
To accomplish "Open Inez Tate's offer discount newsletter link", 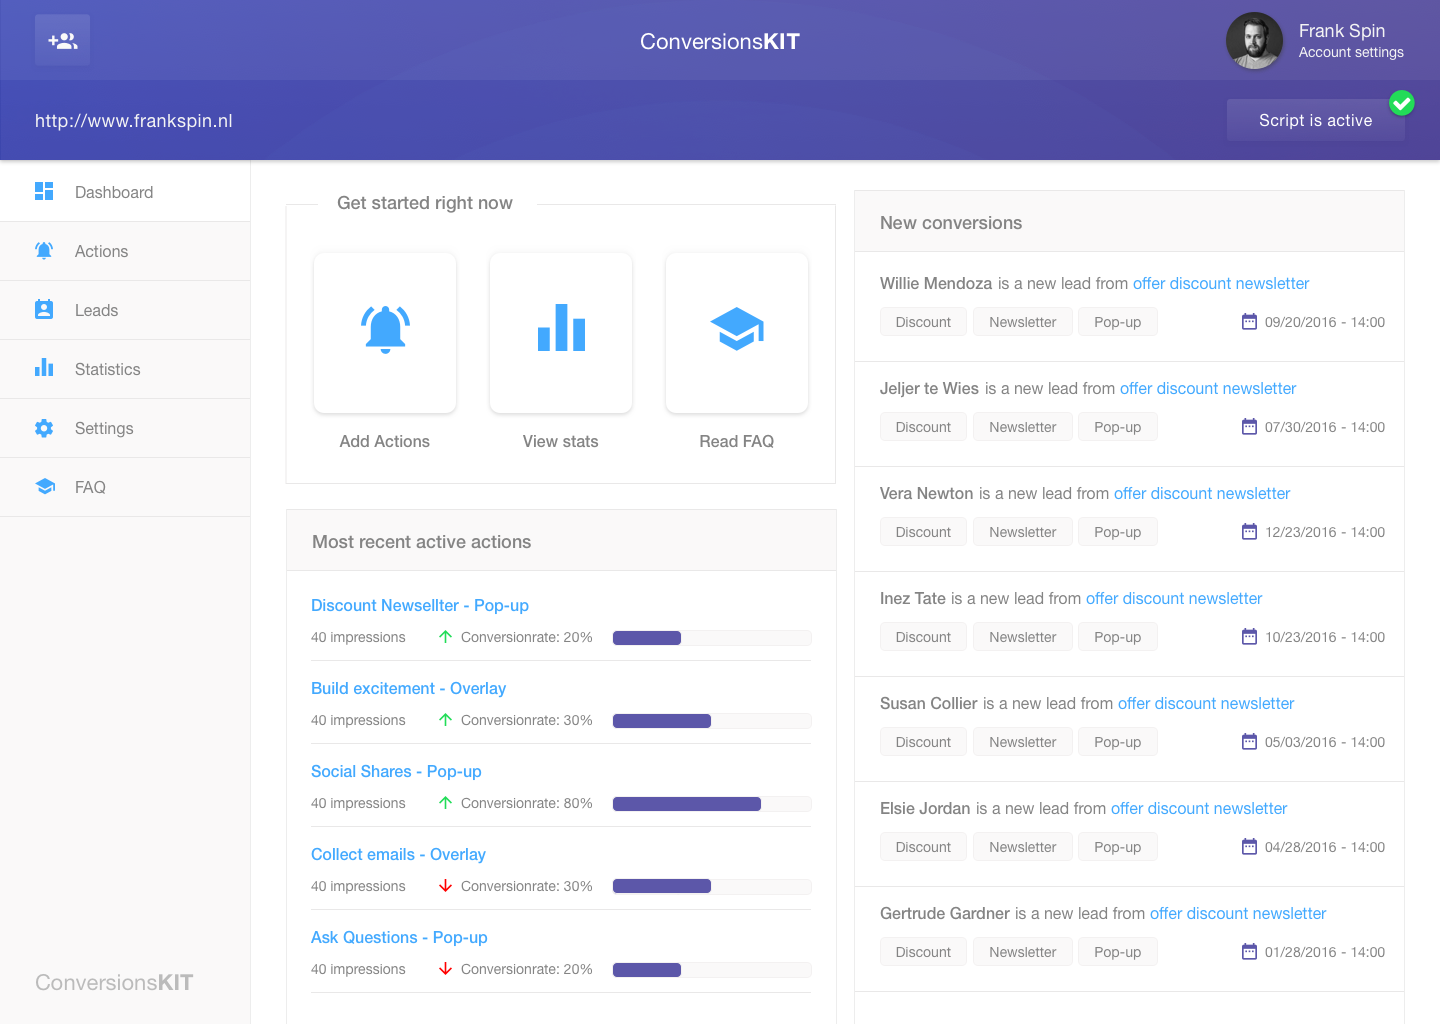I will (x=1173, y=598).
